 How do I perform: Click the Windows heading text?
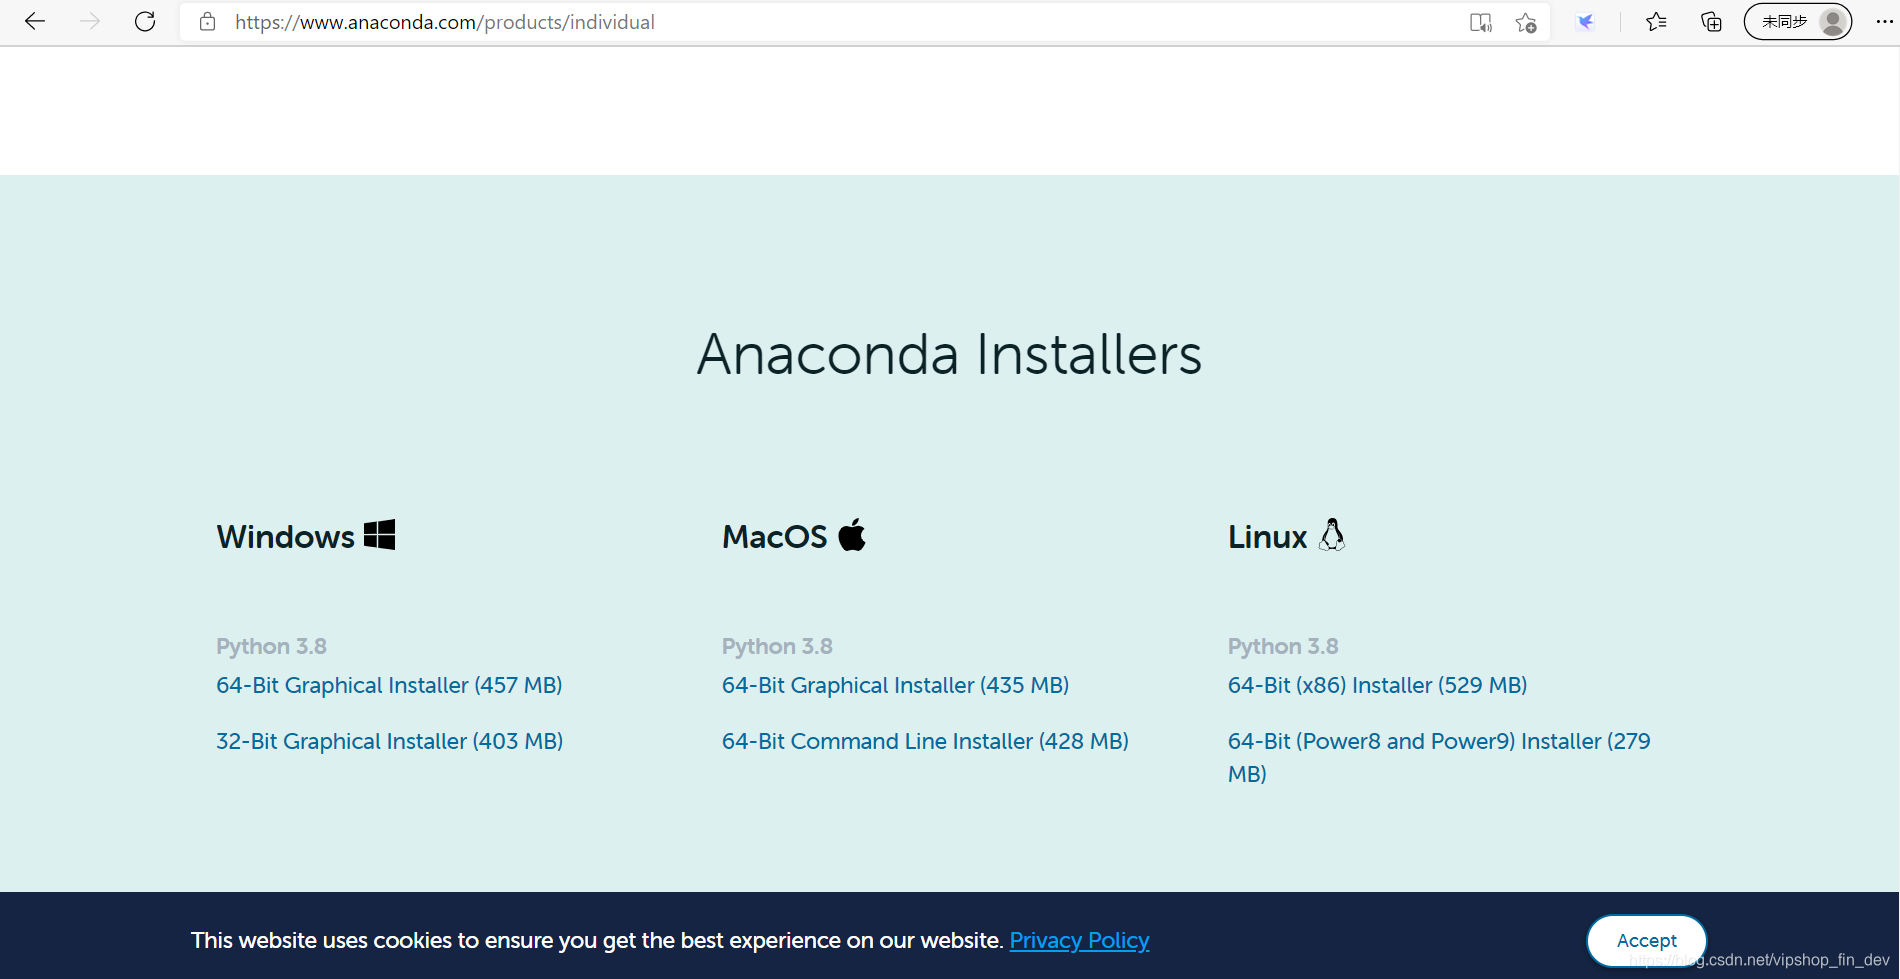pyautogui.click(x=285, y=537)
